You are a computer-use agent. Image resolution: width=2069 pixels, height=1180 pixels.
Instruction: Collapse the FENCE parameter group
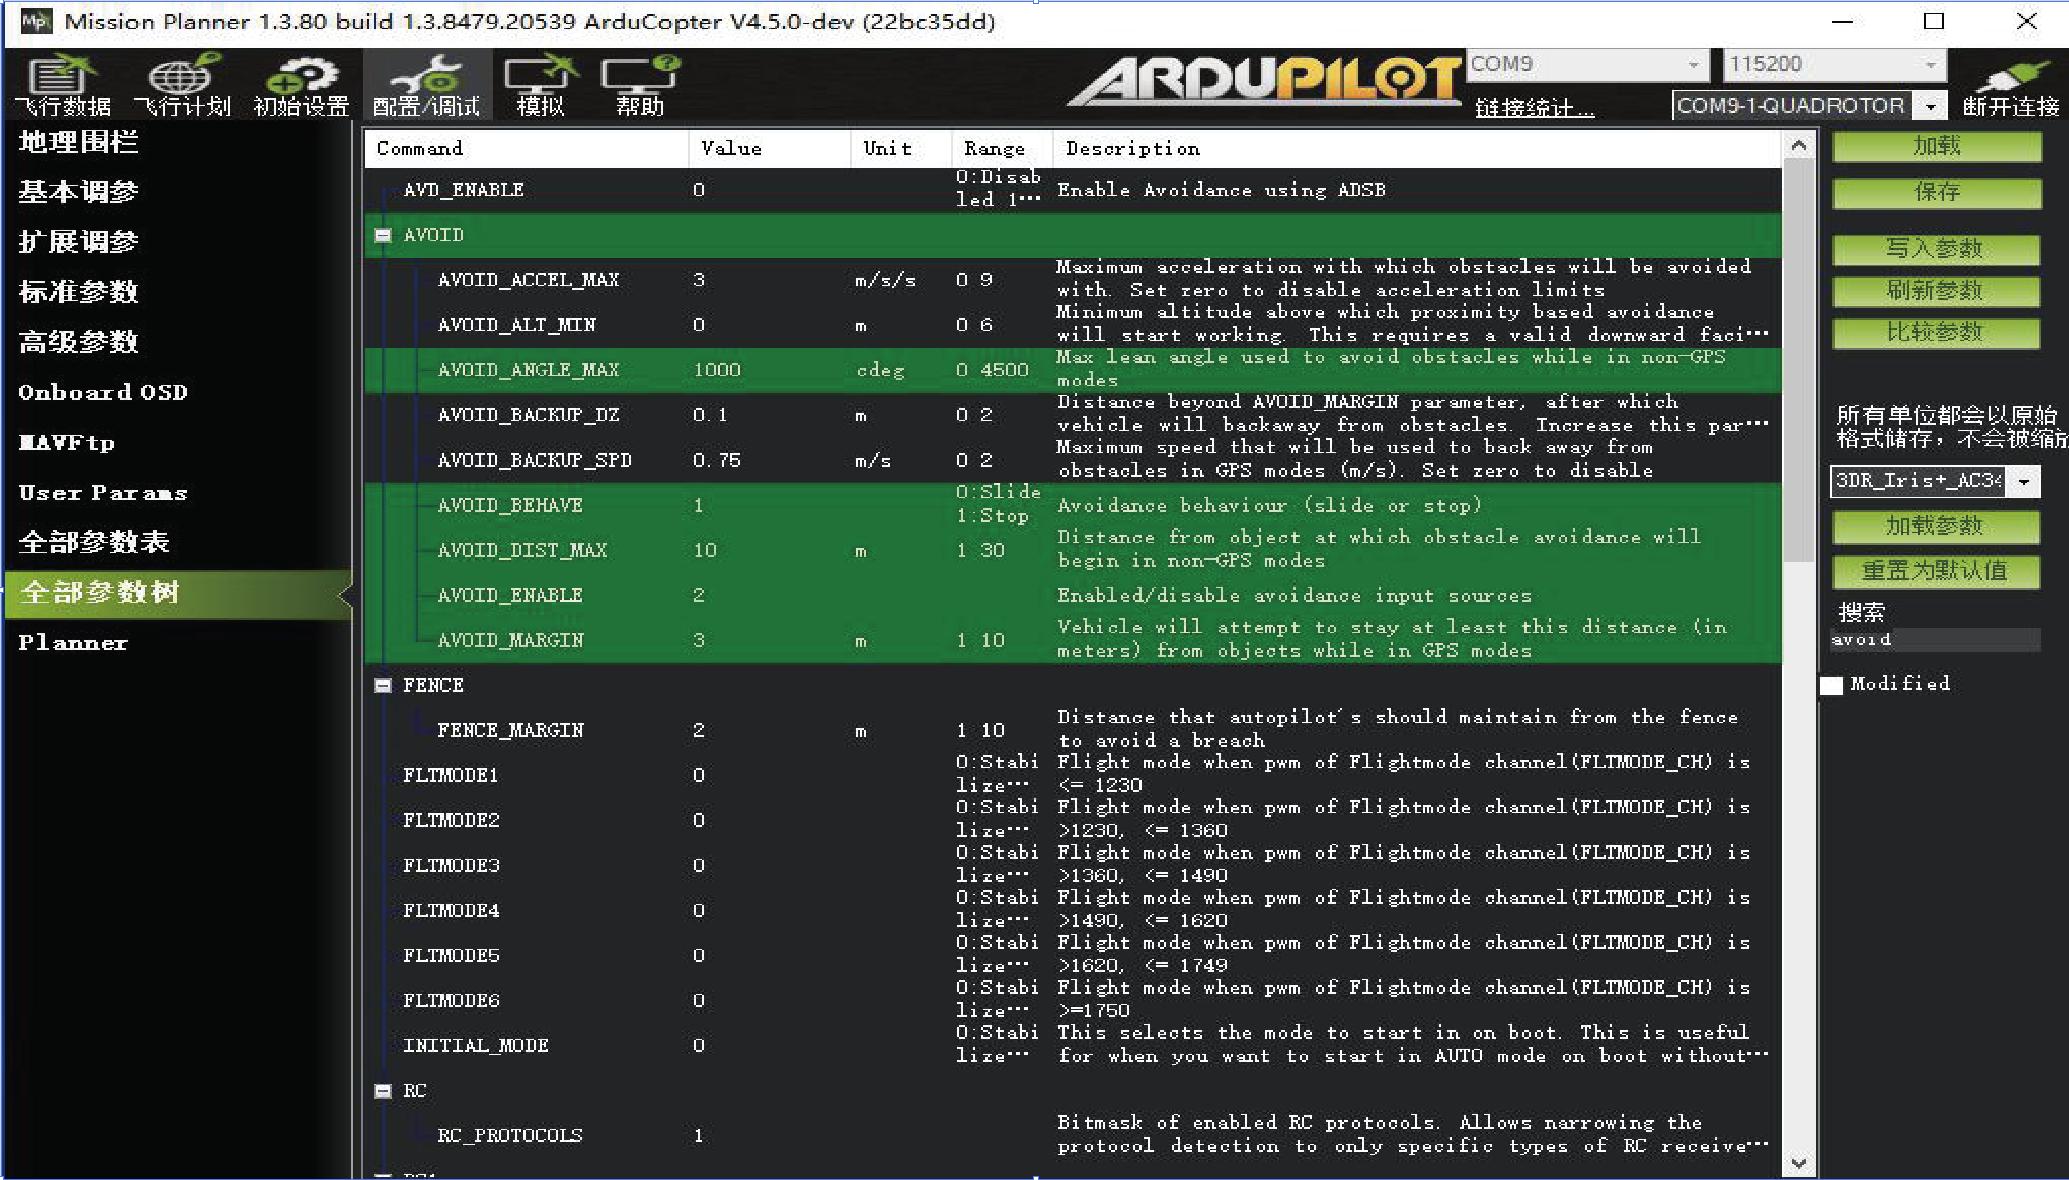pyautogui.click(x=383, y=685)
